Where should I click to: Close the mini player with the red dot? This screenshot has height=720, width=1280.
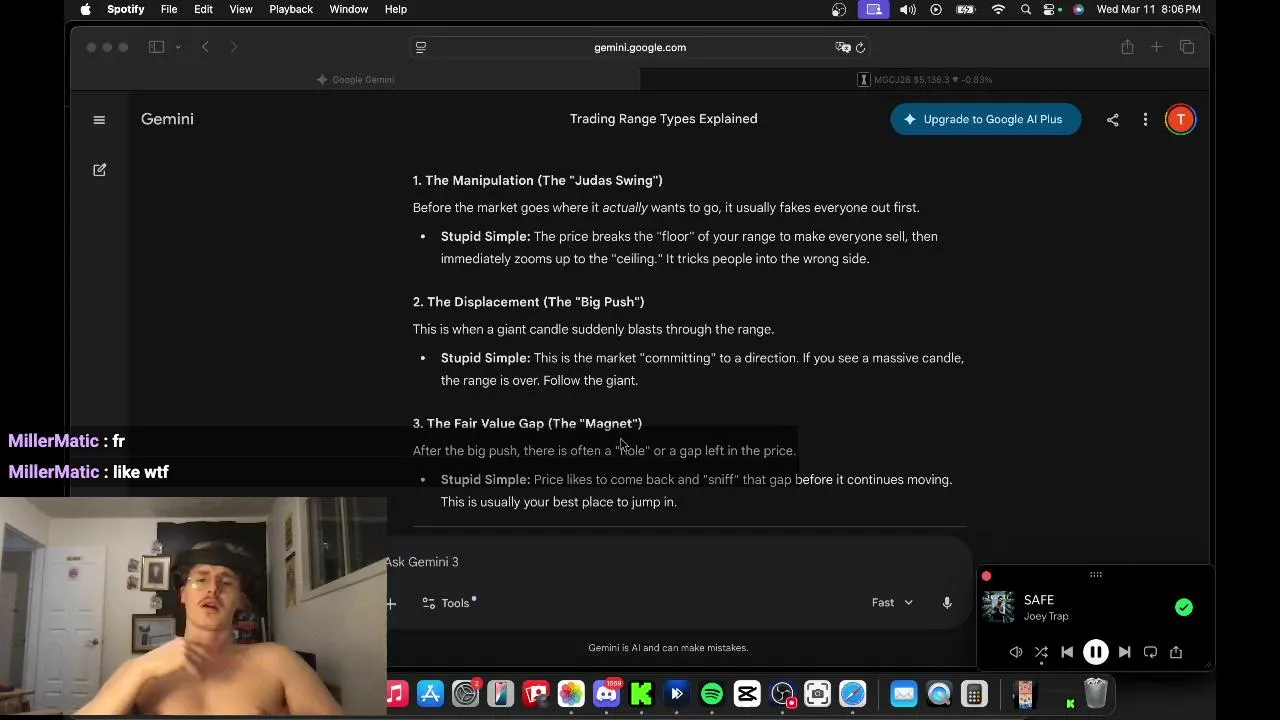(x=986, y=576)
